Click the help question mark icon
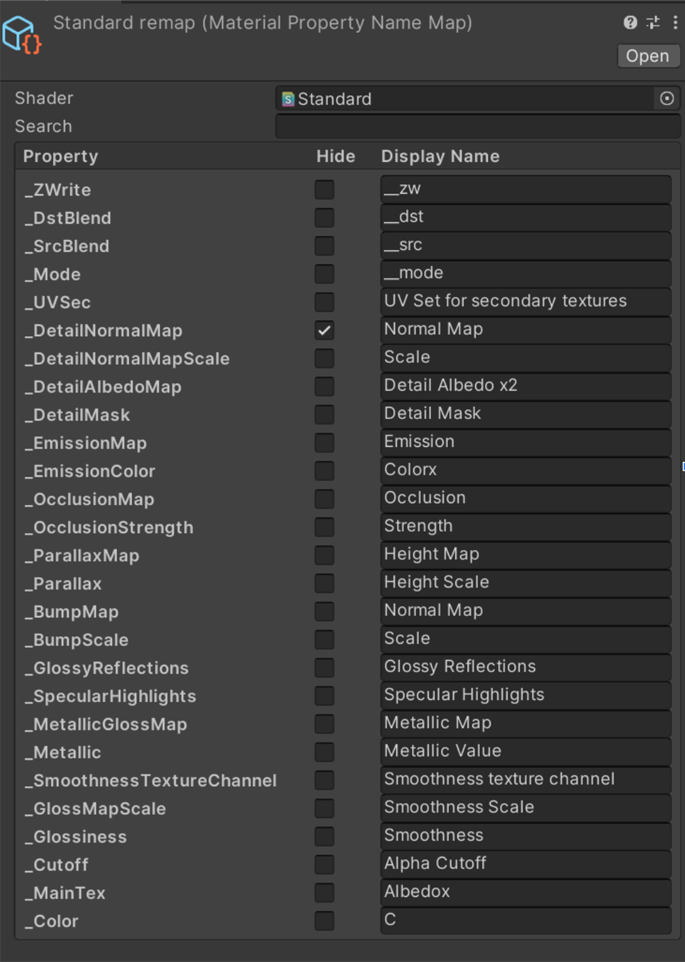The height and width of the screenshot is (962, 685). [630, 22]
